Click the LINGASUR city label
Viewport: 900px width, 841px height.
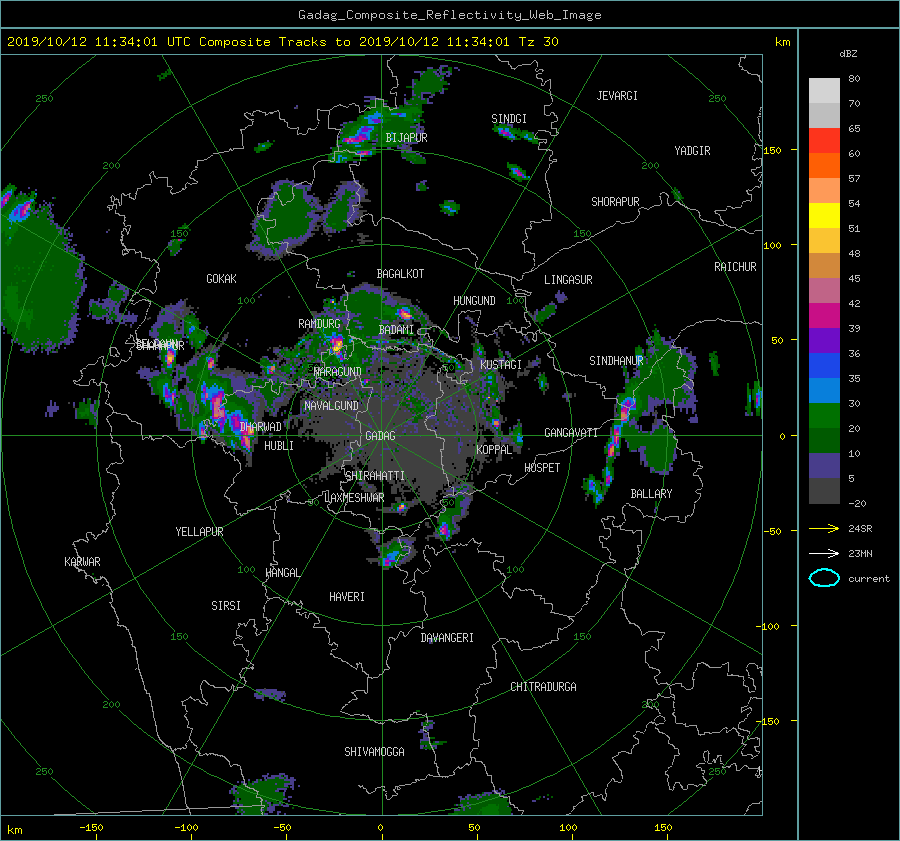tap(568, 280)
